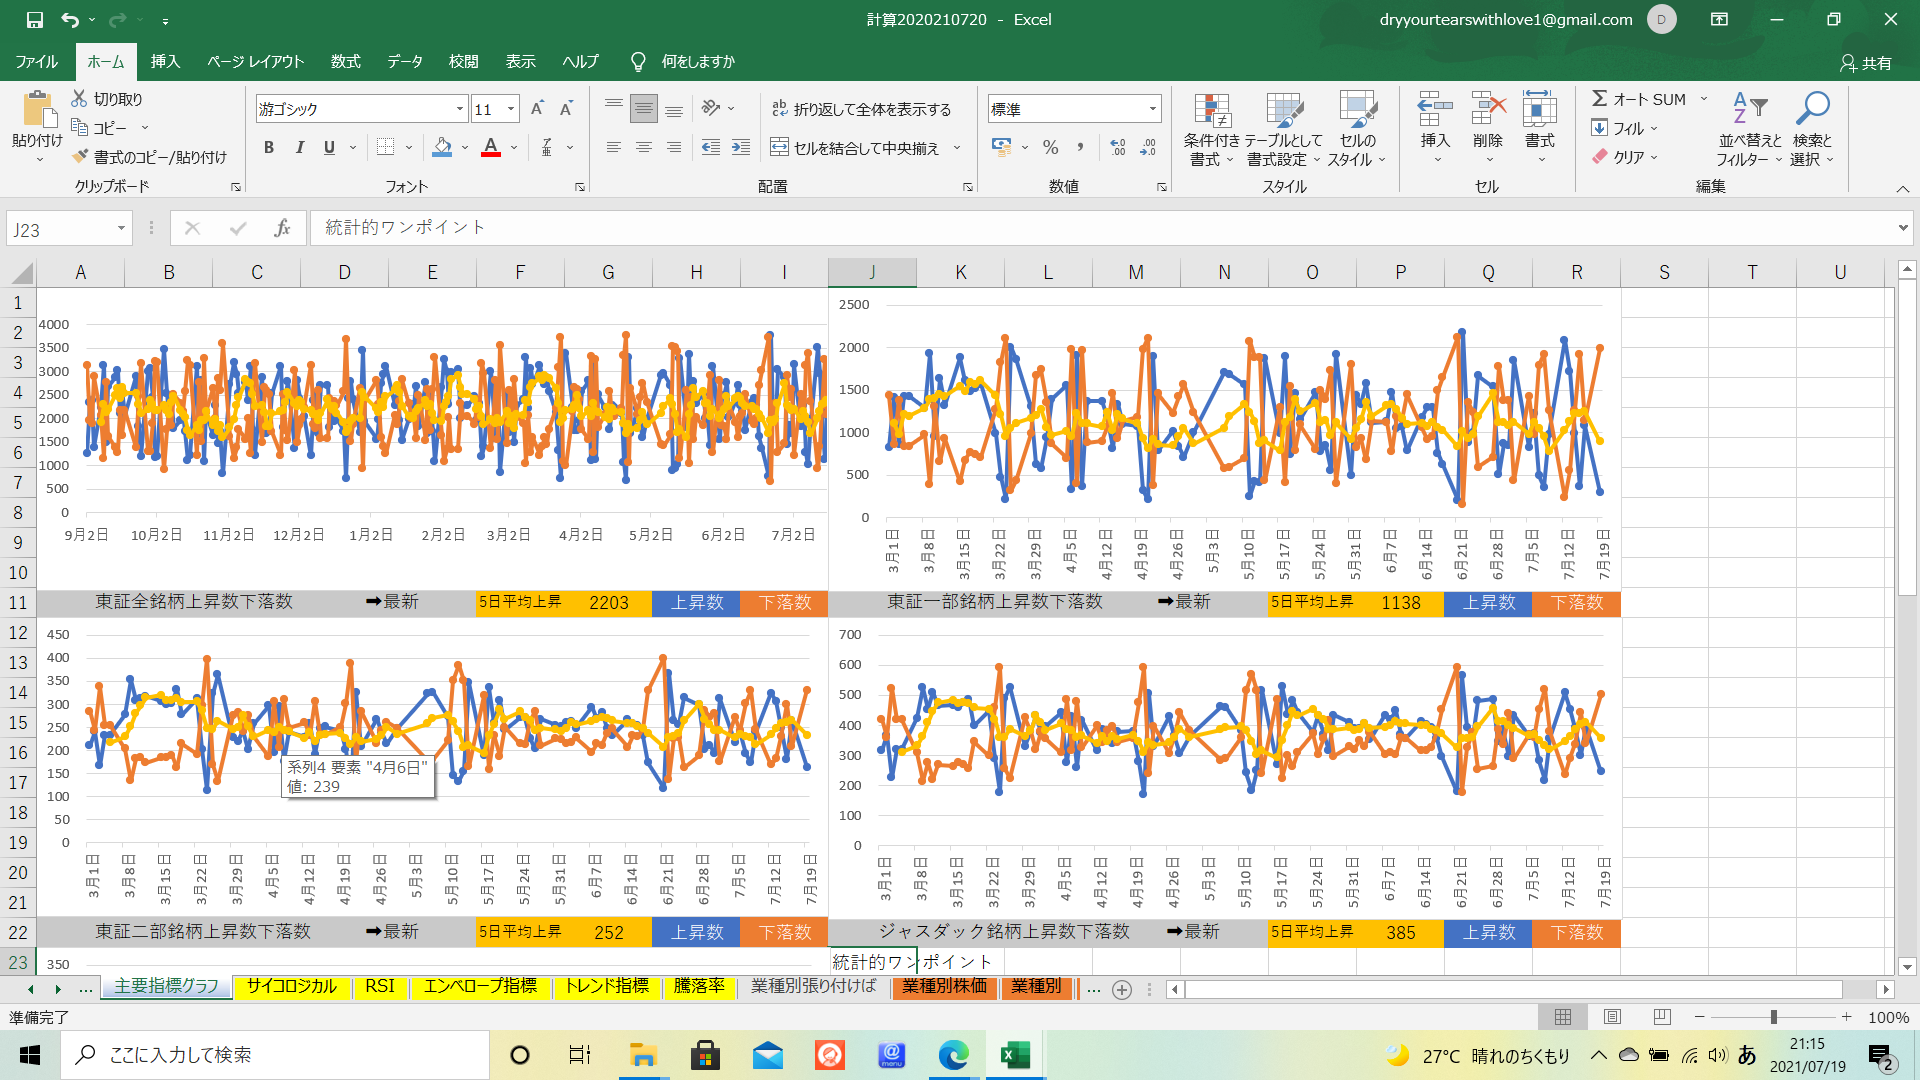Toggle bold formatting
Viewport: 1920px width, 1080px height.
[268, 148]
